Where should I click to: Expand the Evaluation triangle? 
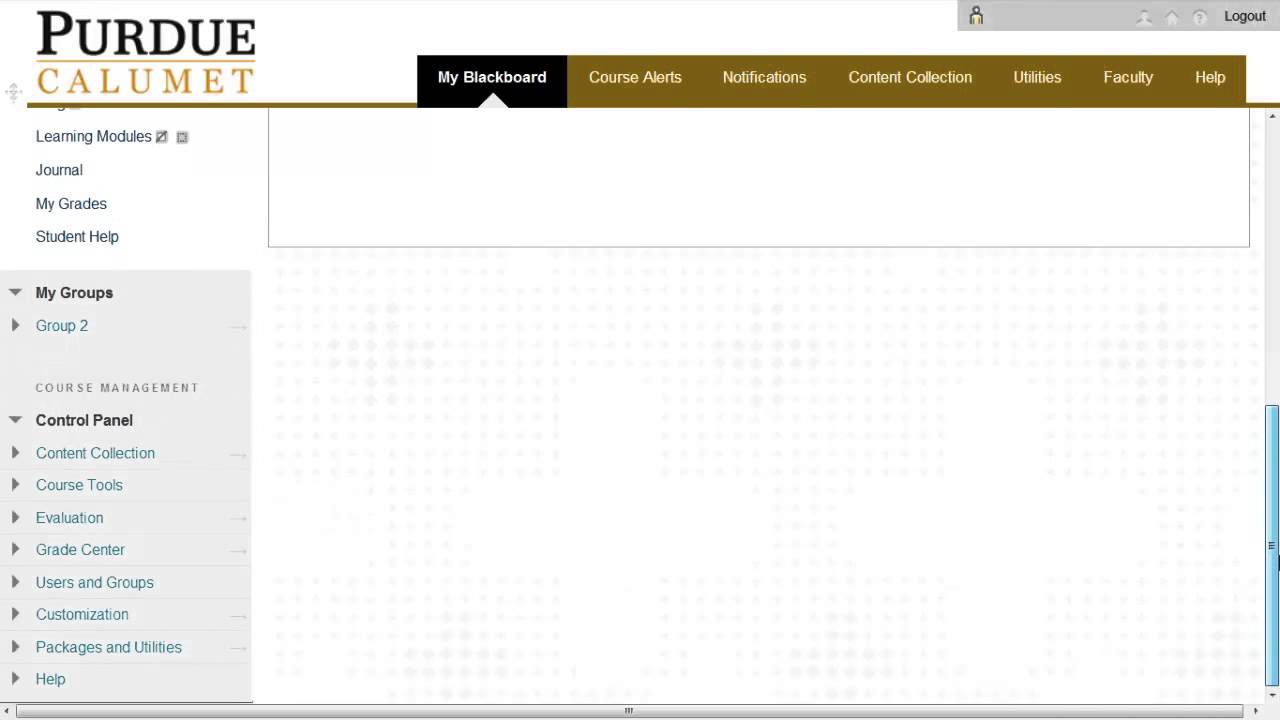15,517
